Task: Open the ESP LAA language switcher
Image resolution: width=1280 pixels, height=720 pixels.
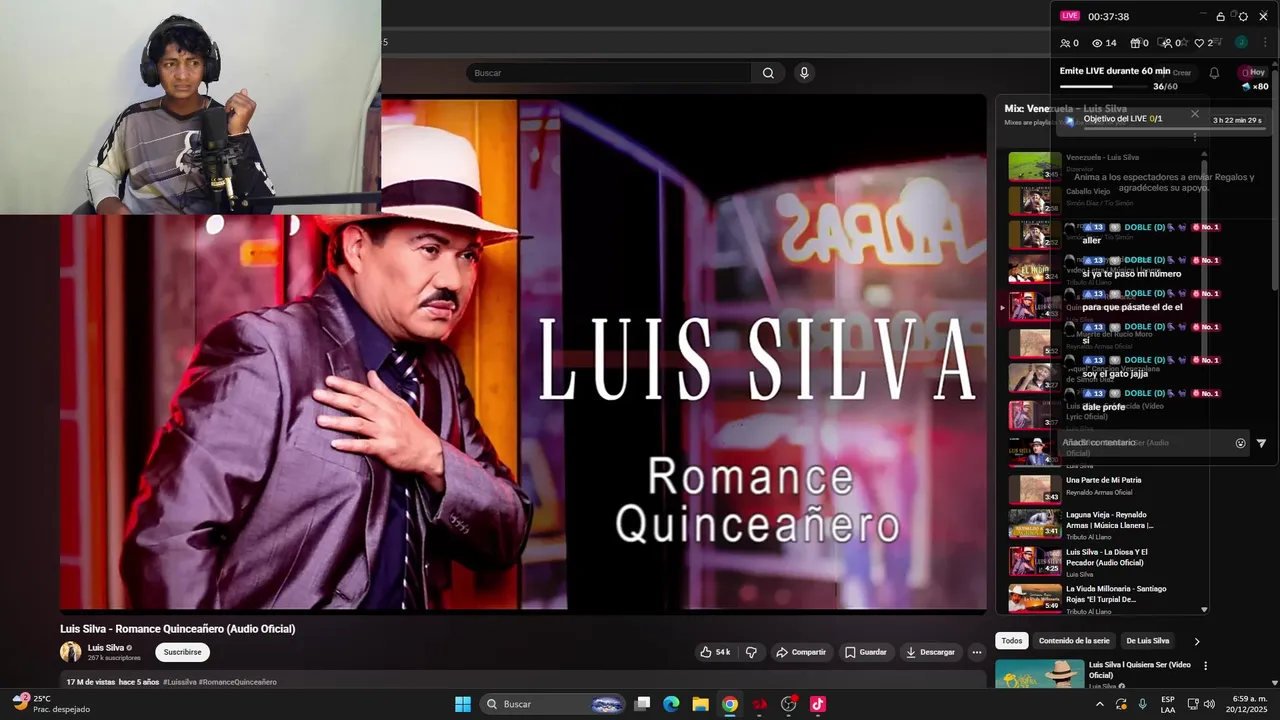Action: (1168, 704)
